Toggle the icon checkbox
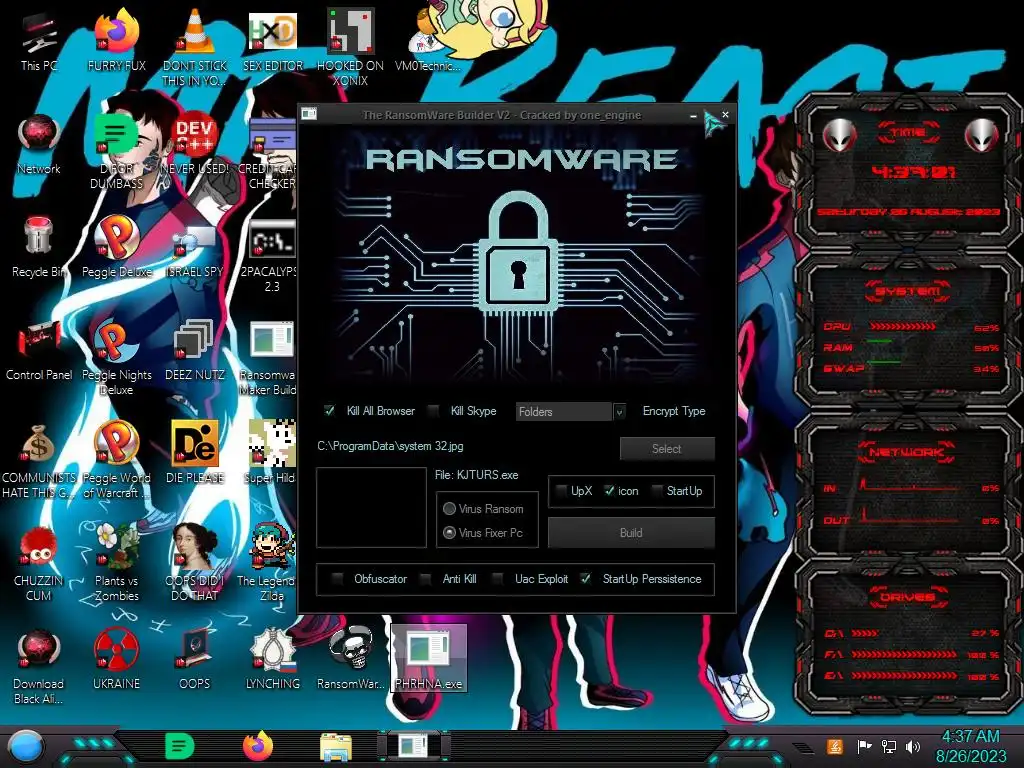 [x=609, y=491]
